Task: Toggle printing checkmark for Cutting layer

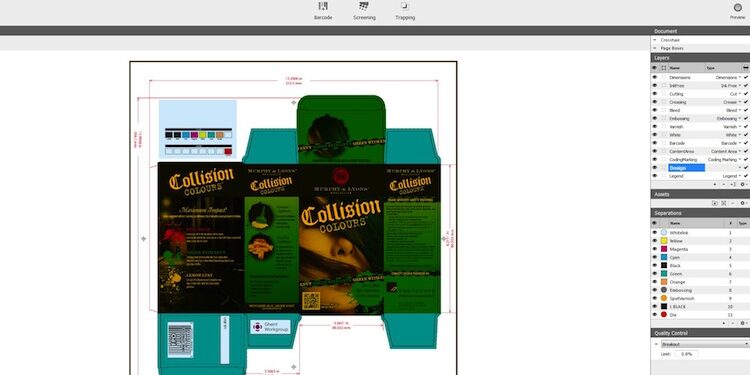Action: pyautogui.click(x=746, y=94)
